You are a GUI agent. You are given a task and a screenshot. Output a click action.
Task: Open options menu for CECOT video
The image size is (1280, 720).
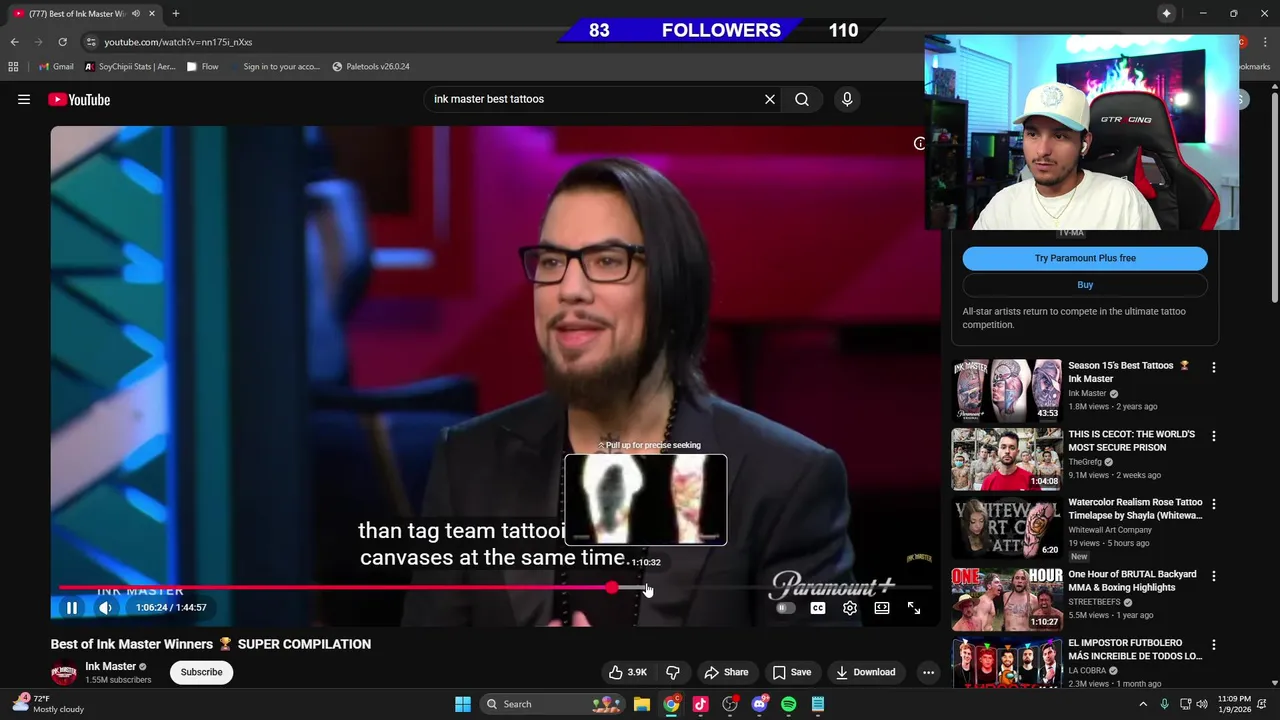[1214, 437]
